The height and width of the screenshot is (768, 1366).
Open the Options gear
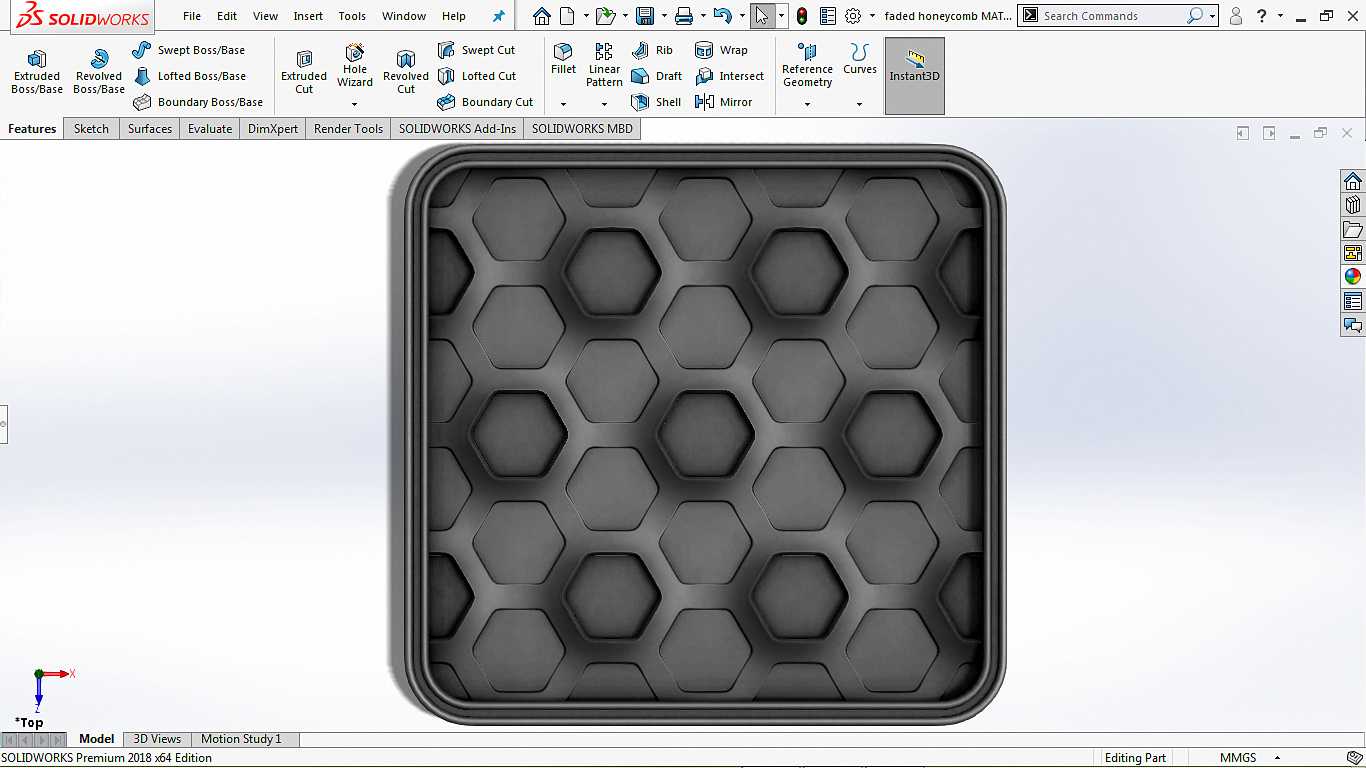point(853,16)
